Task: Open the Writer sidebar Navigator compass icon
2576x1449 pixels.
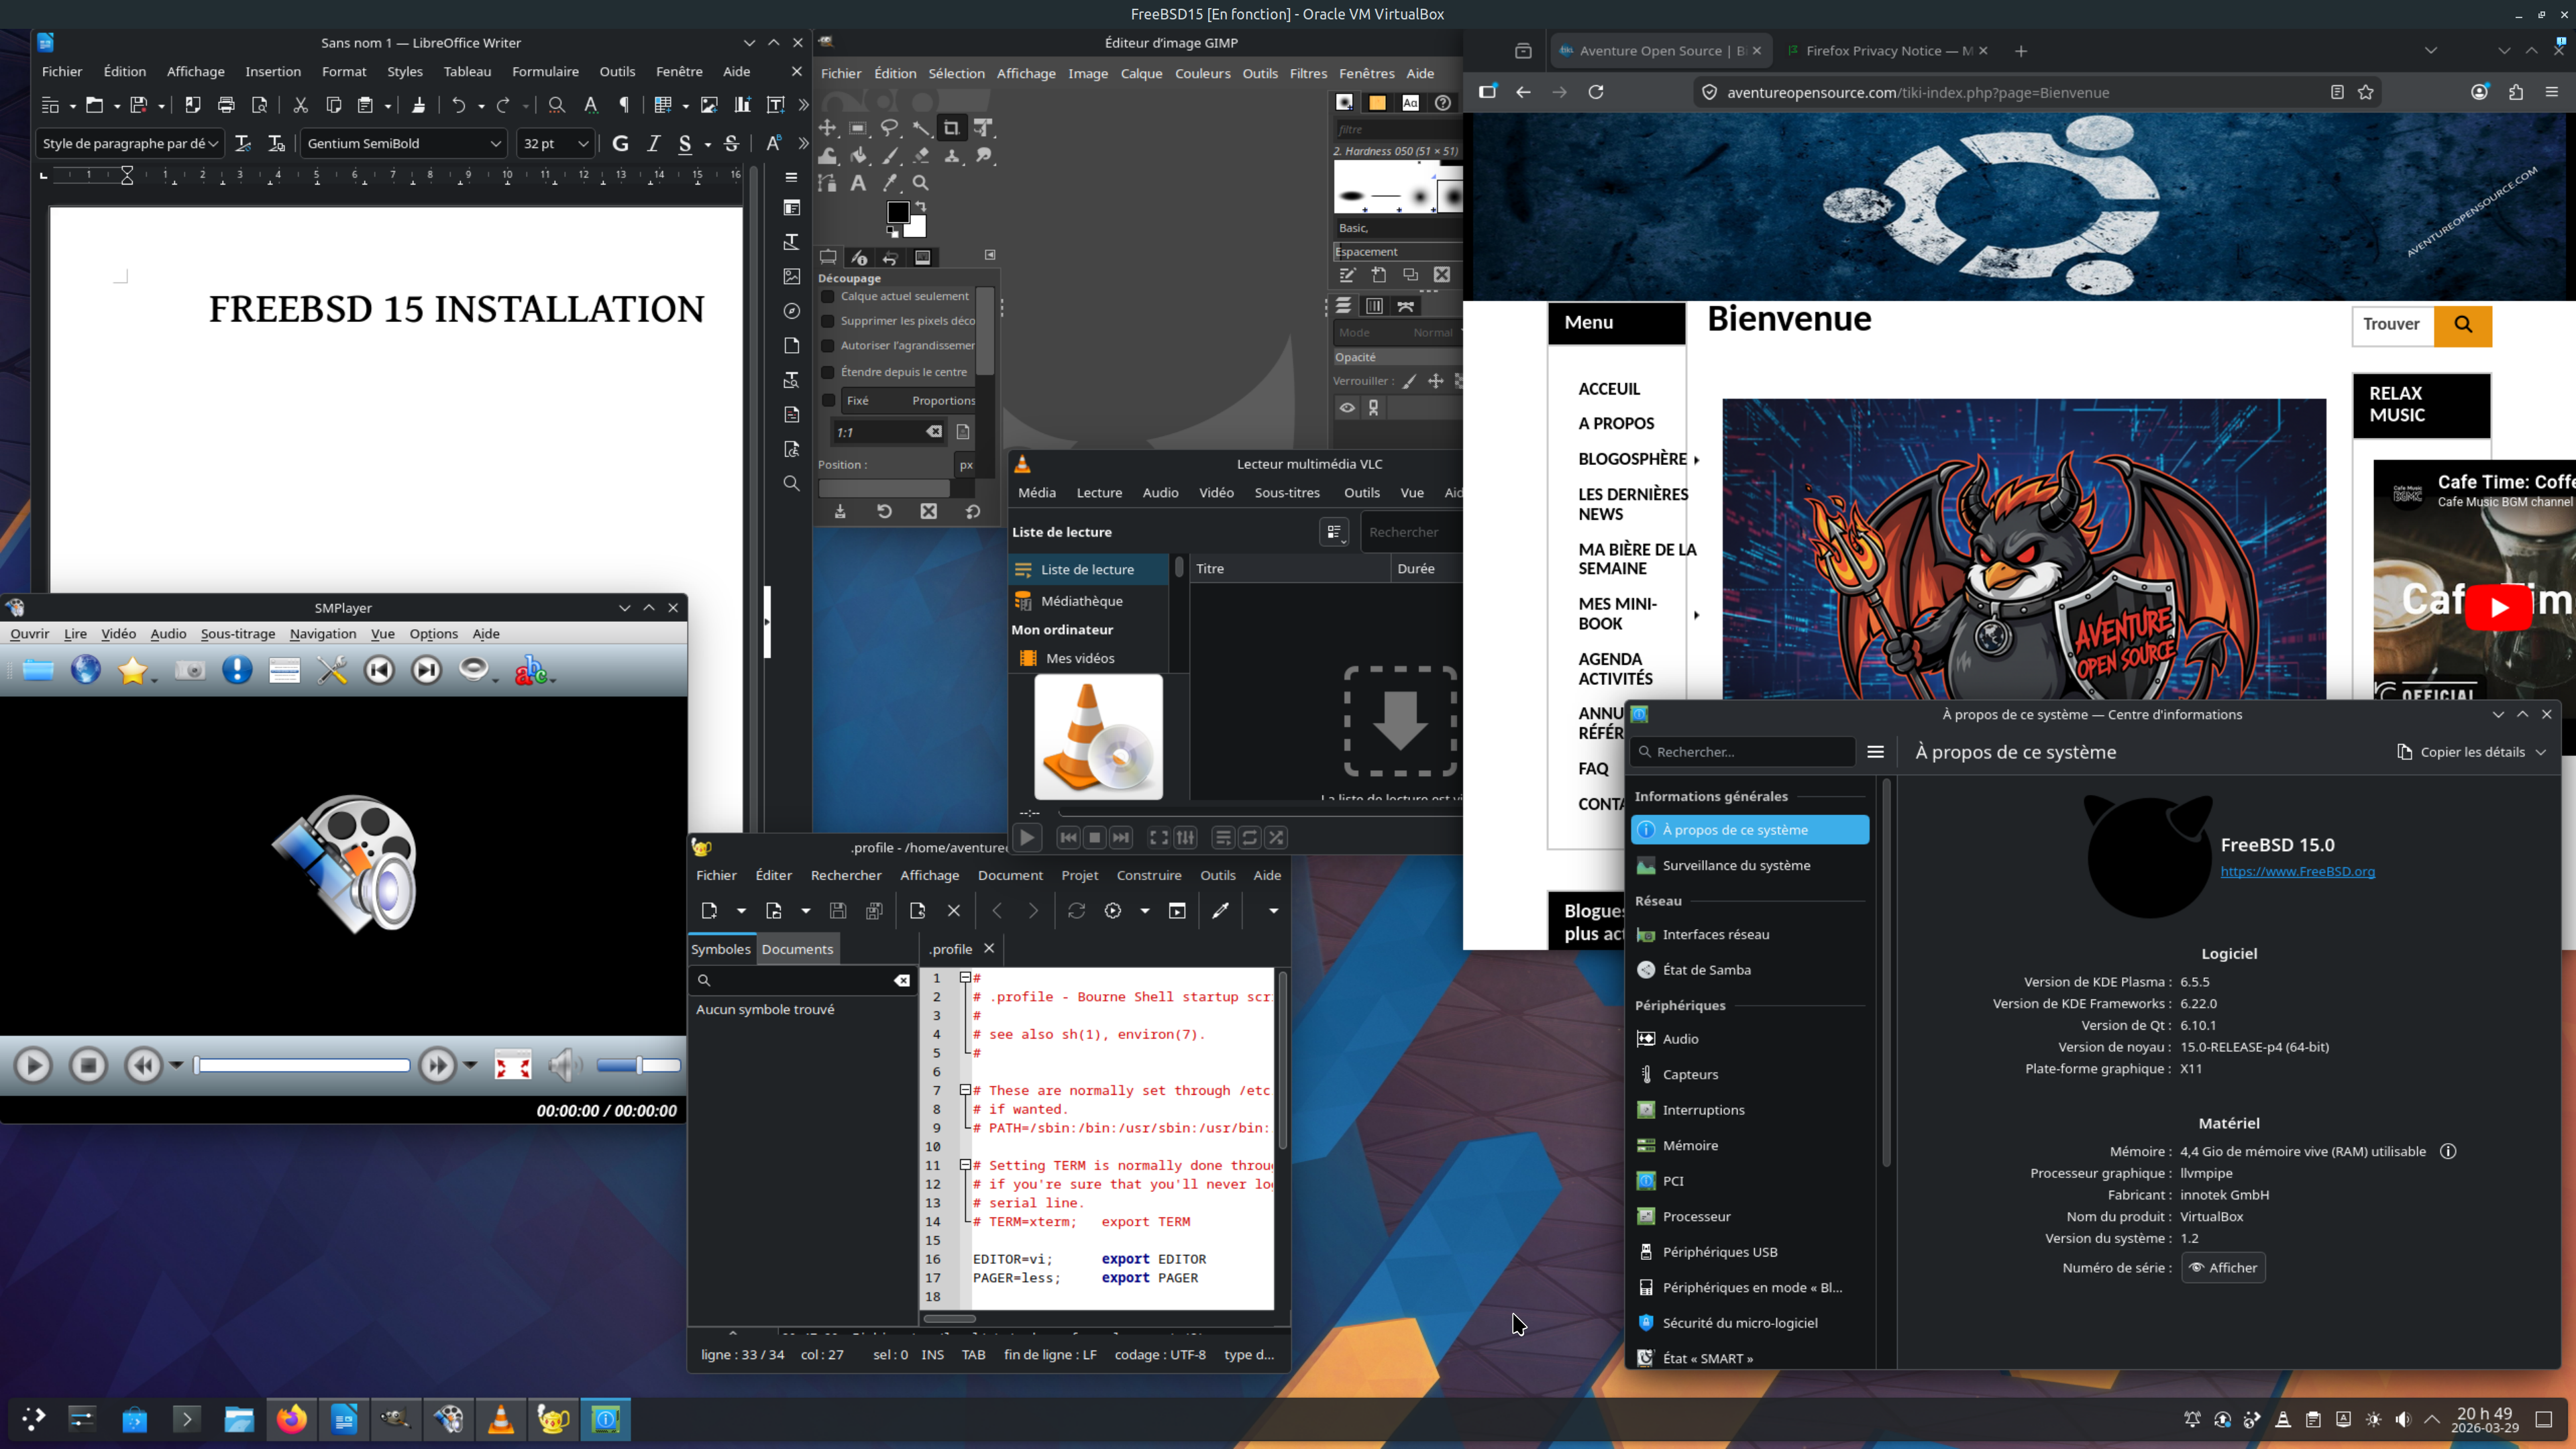Action: (x=791, y=311)
